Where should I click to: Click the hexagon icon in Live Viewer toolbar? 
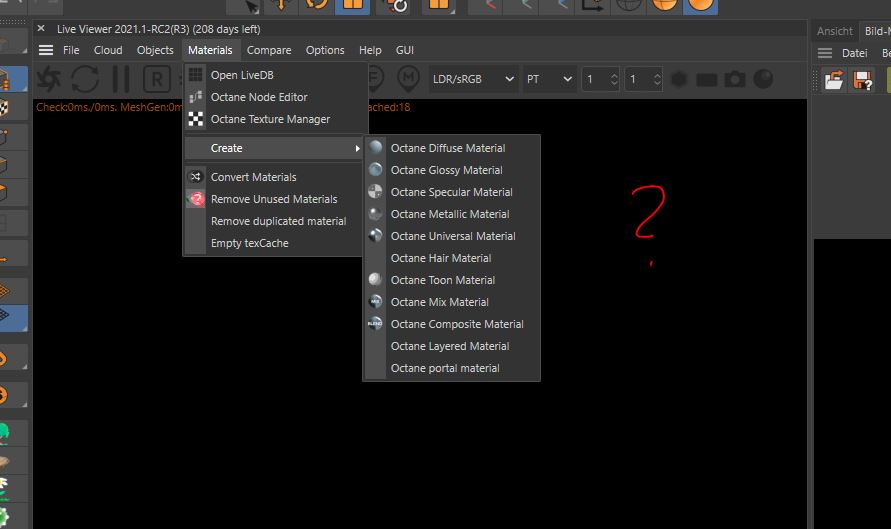[x=679, y=79]
